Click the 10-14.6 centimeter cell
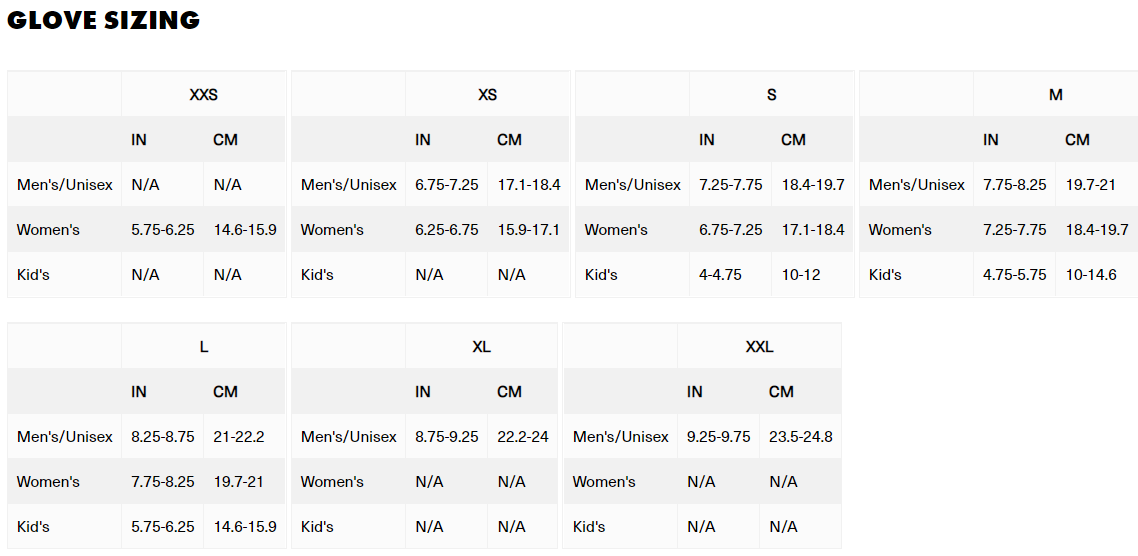Viewport: 1138px width, 556px height. [x=1090, y=275]
